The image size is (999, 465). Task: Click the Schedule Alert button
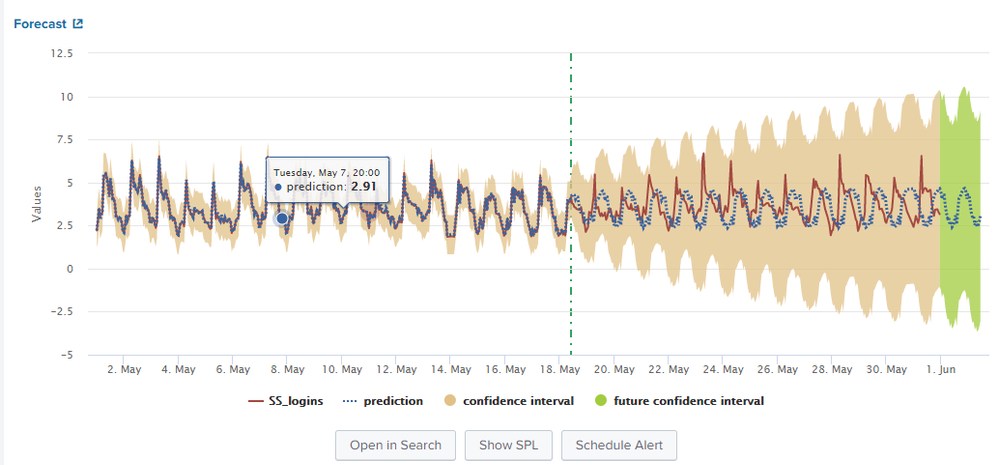click(x=619, y=445)
